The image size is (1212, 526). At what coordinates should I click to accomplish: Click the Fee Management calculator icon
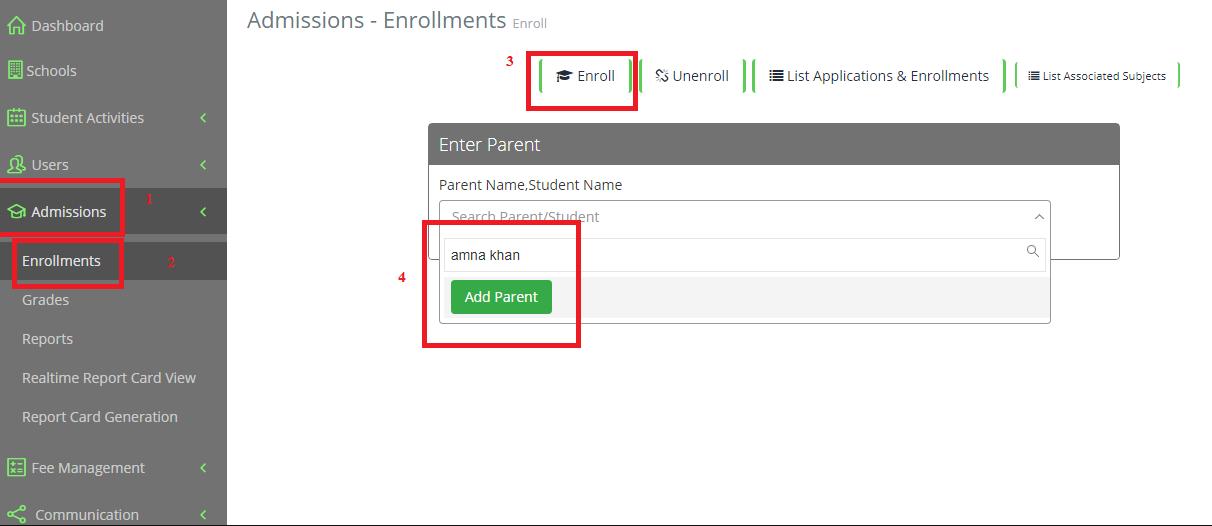pyautogui.click(x=16, y=468)
